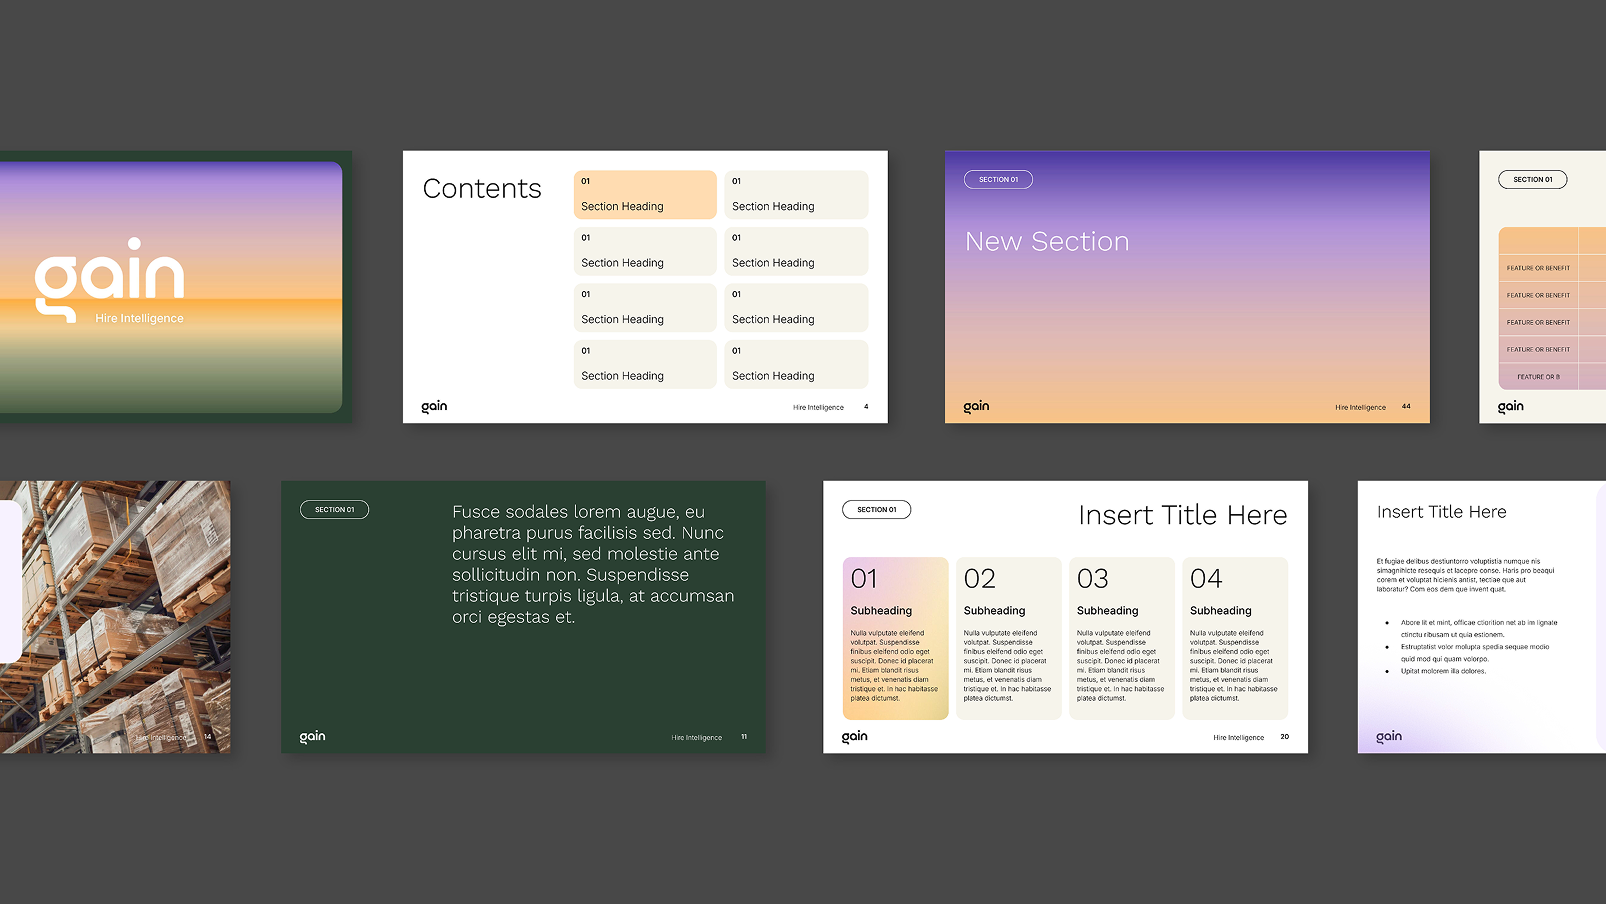Click page number 20 on the four-column slide
This screenshot has width=1606, height=904.
pos(1285,737)
